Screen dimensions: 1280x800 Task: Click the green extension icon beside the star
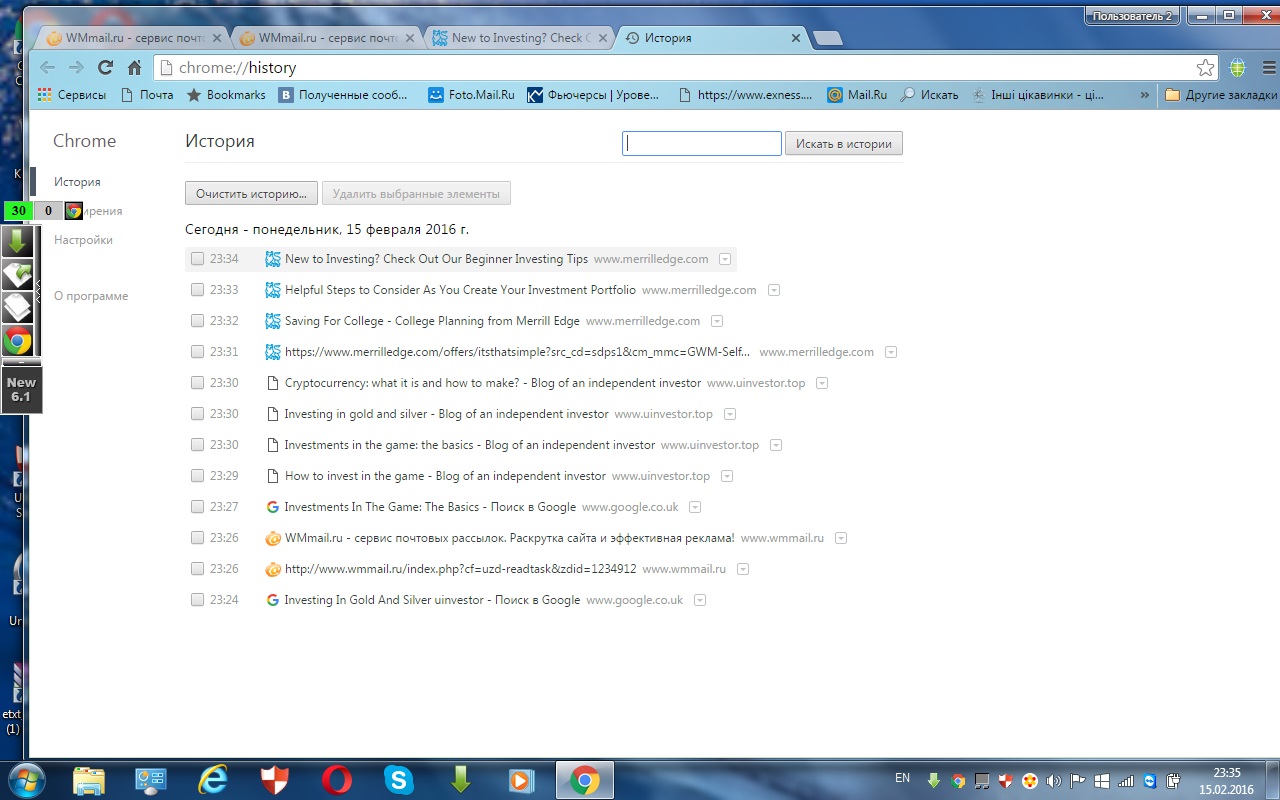point(1237,68)
